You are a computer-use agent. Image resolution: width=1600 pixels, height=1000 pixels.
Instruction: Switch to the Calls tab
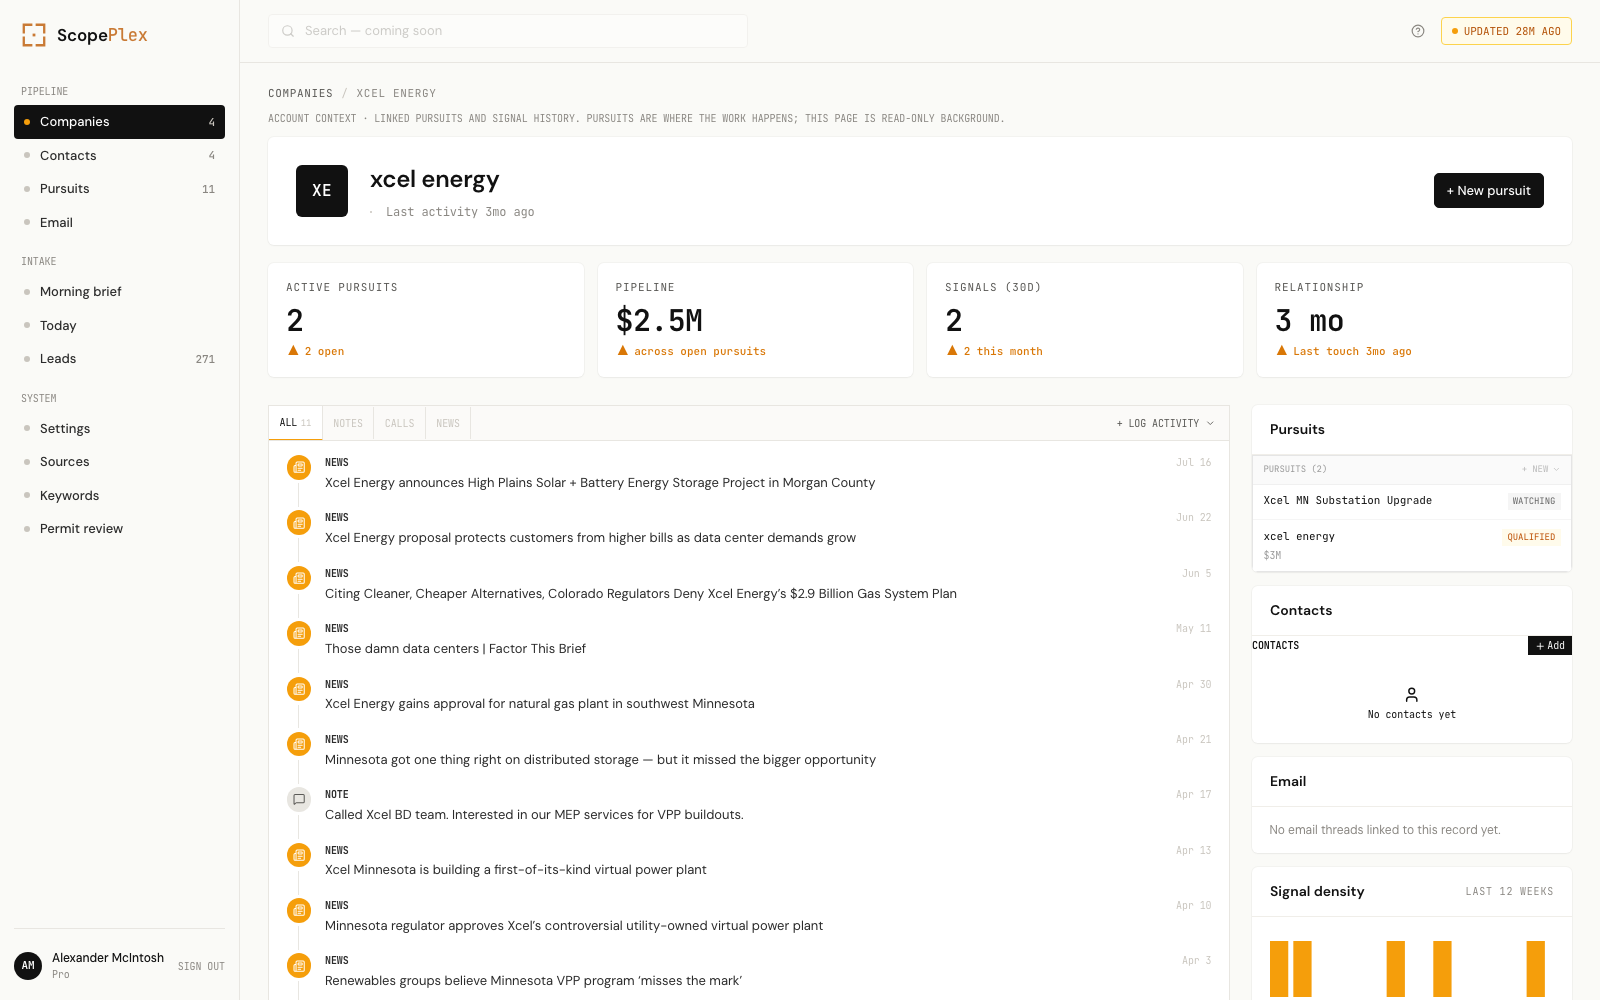pos(399,423)
